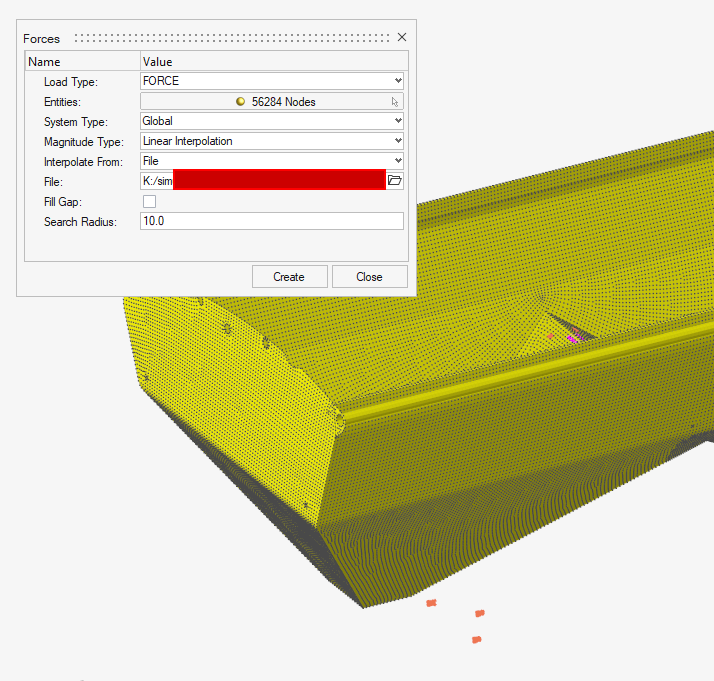Click the Entities label
Viewport: 714px width, 681px height.
62,102
